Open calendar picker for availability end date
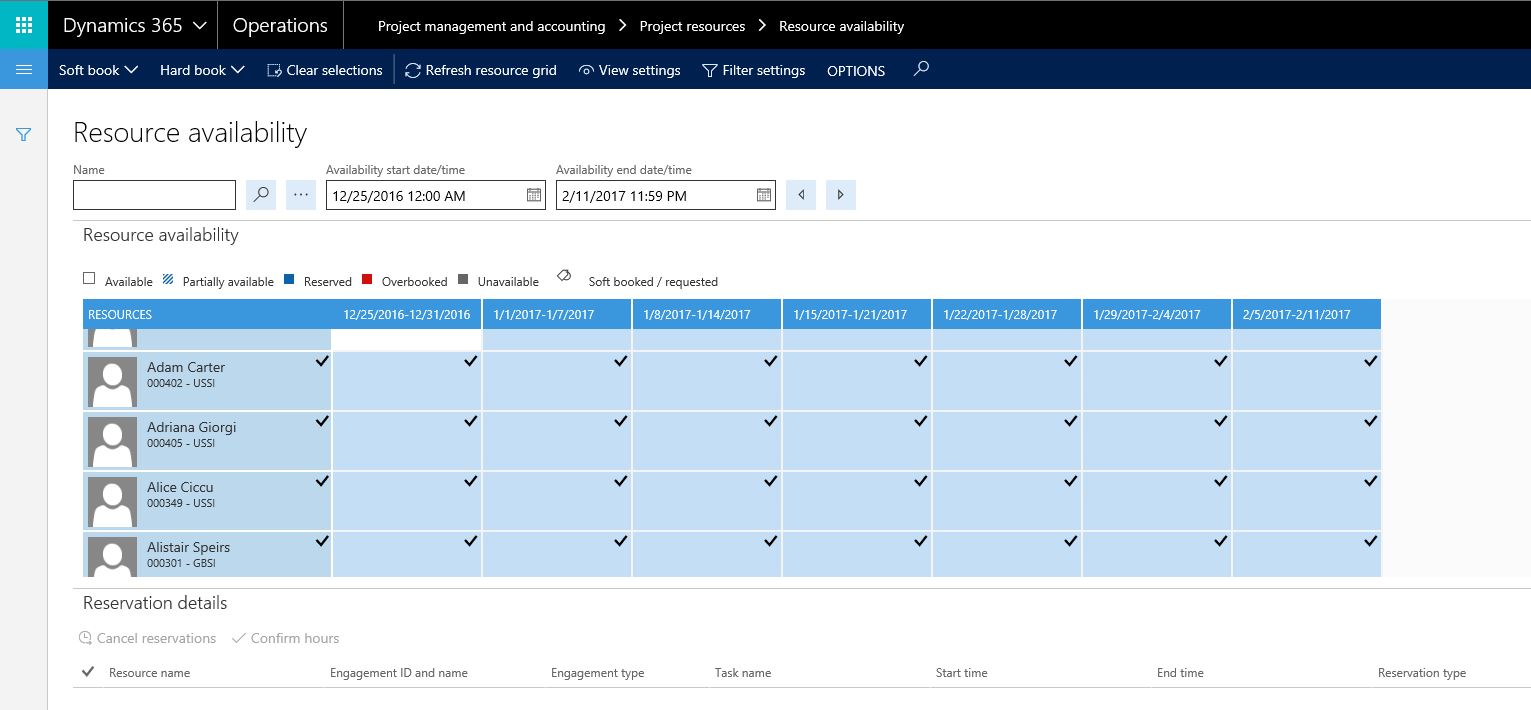Screen dimensions: 1531x710 click(764, 195)
